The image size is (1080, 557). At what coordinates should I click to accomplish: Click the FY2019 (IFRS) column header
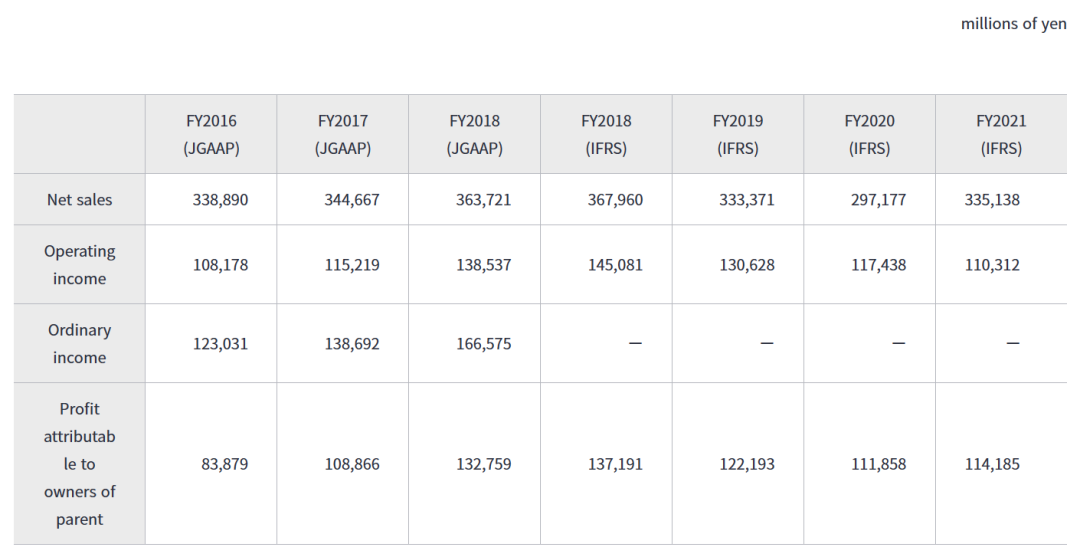pos(738,134)
